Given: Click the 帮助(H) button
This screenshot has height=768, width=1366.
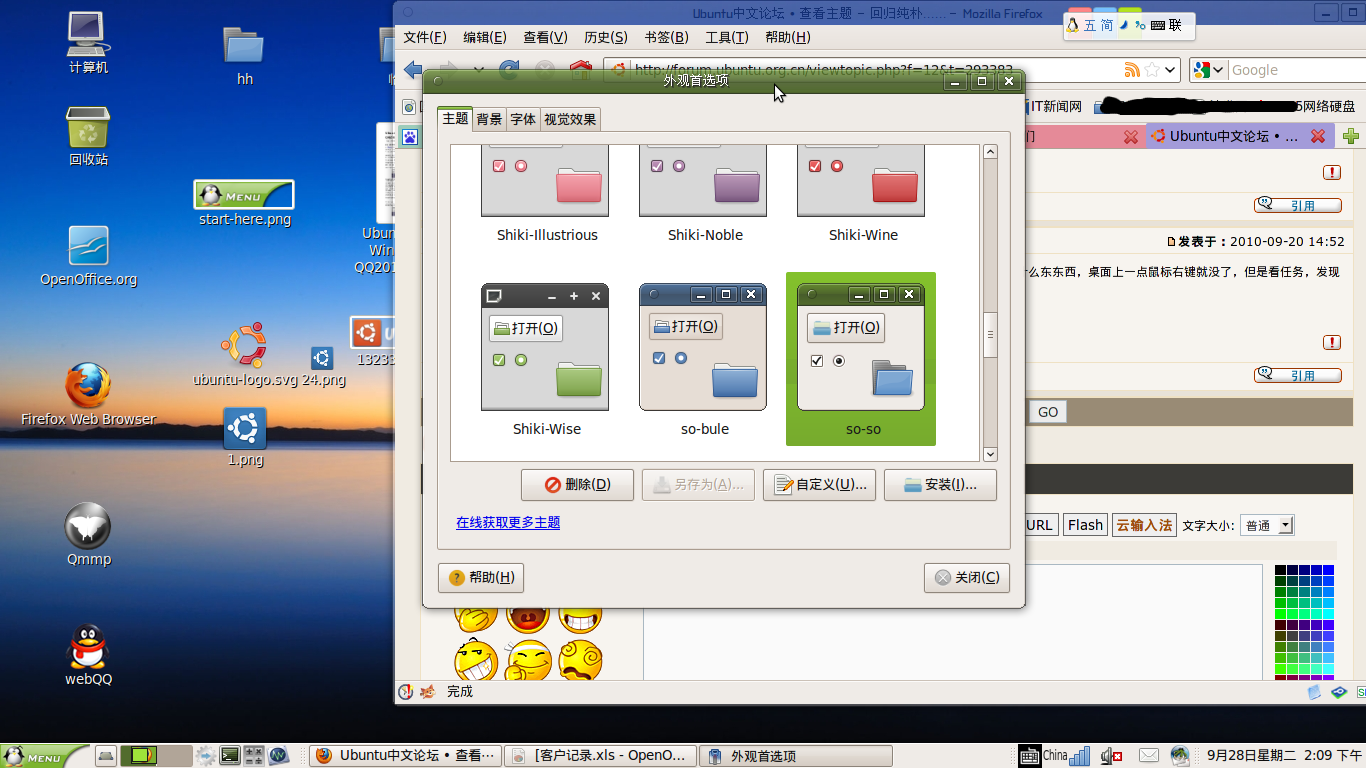Looking at the screenshot, I should (481, 577).
